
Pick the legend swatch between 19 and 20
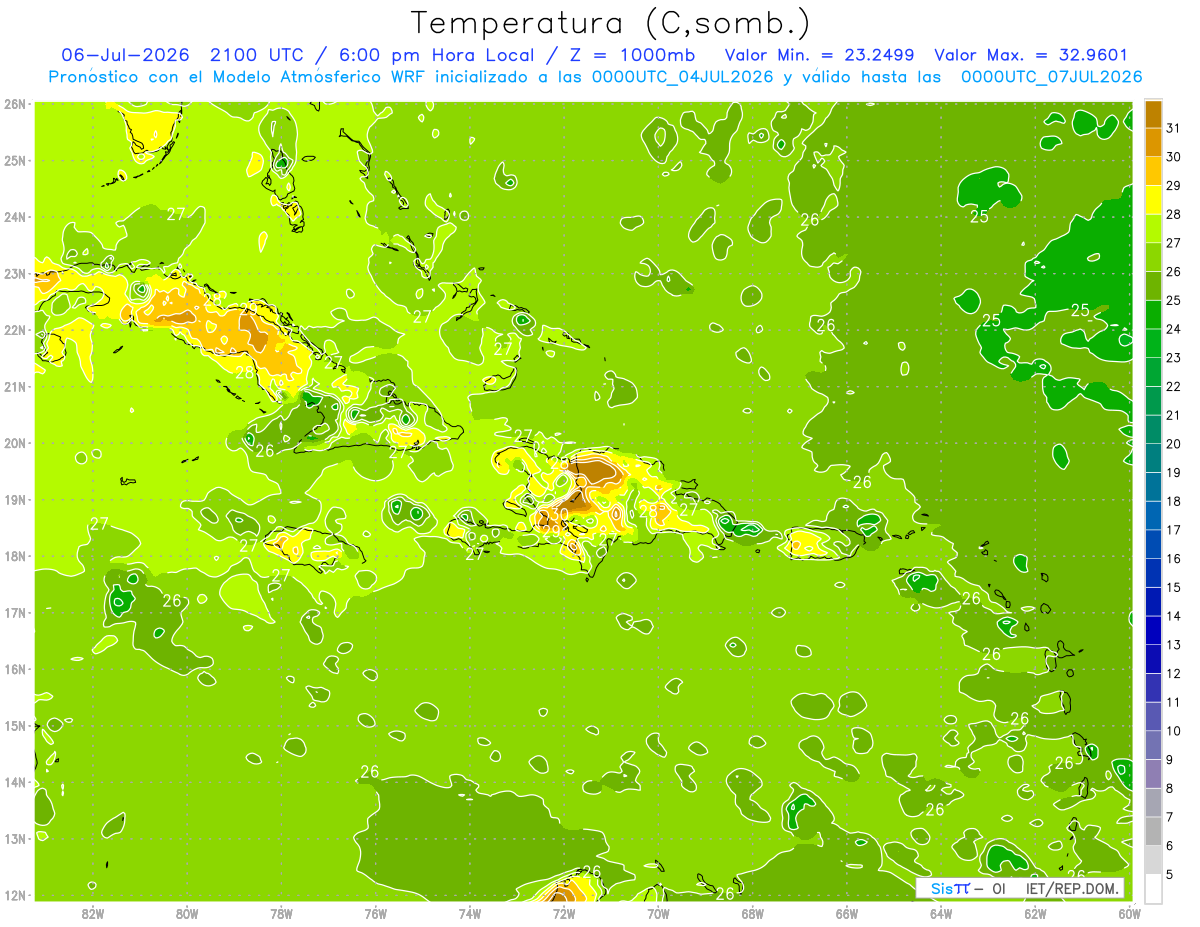click(x=1153, y=458)
